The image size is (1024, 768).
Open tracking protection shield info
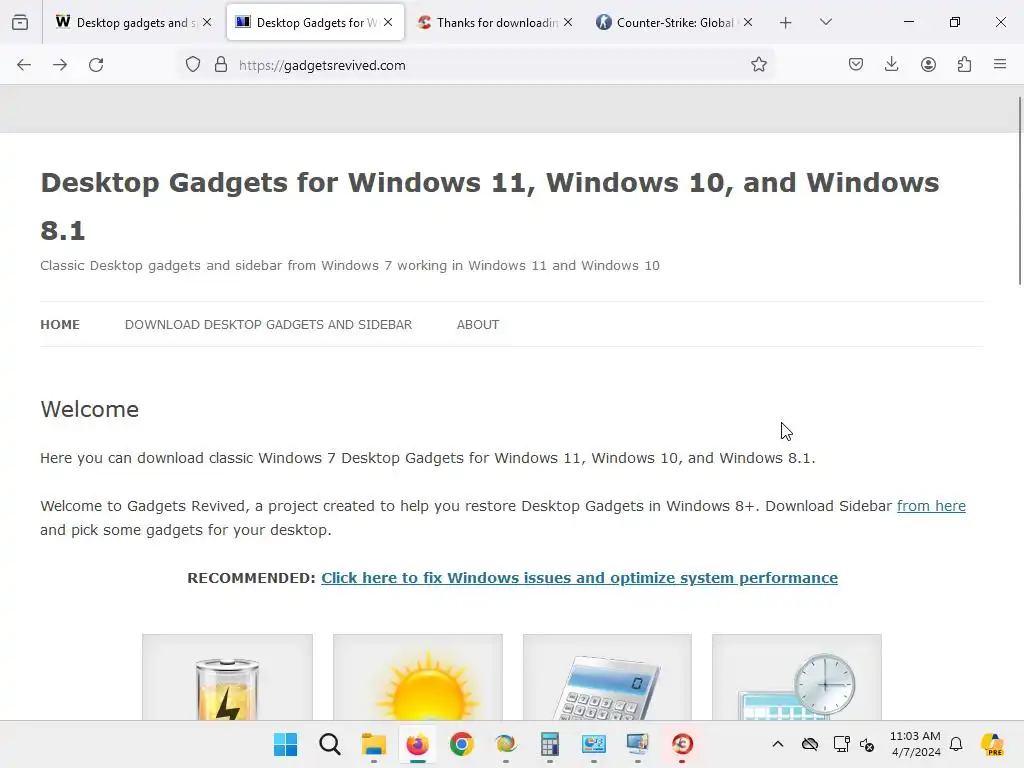tap(193, 65)
